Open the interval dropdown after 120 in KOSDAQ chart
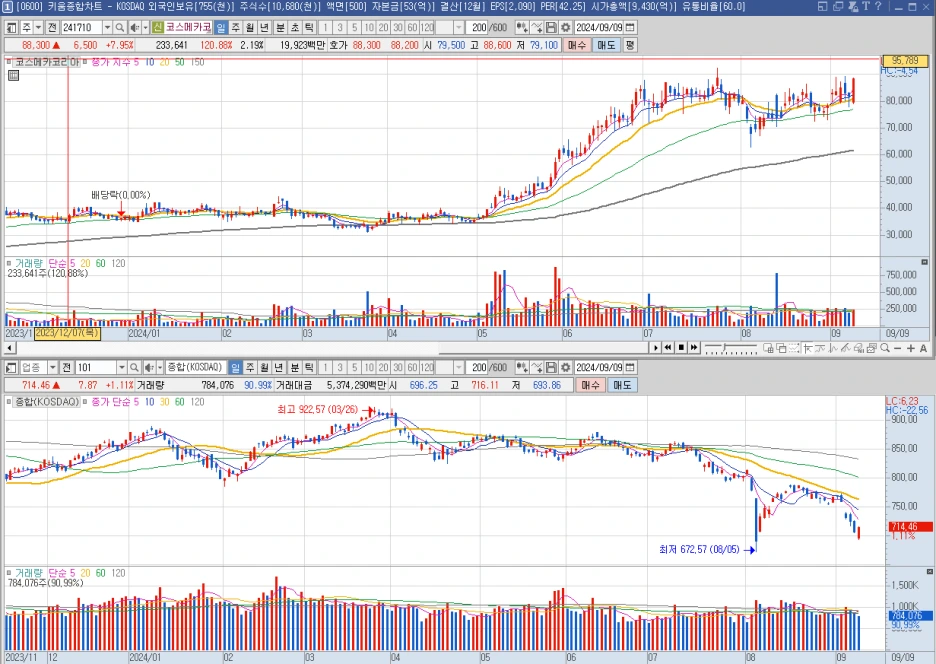The width and height of the screenshot is (936, 664). pyautogui.click(x=458, y=367)
